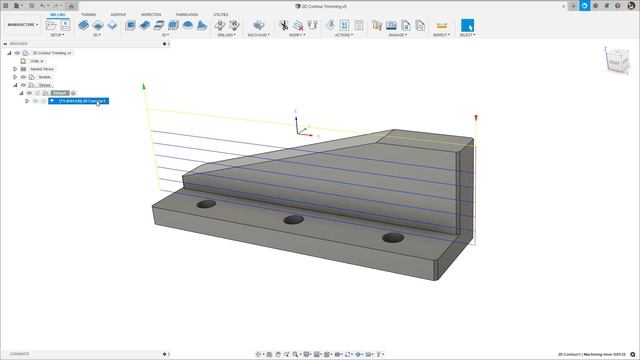Screen dimensions: 640x360
Task: Switch to the MILLING tab
Action: tap(58, 15)
